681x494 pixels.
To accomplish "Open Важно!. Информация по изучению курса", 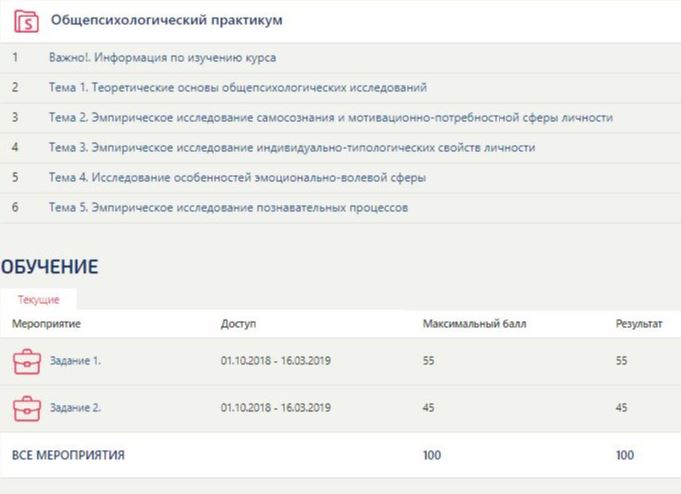I will pos(162,58).
